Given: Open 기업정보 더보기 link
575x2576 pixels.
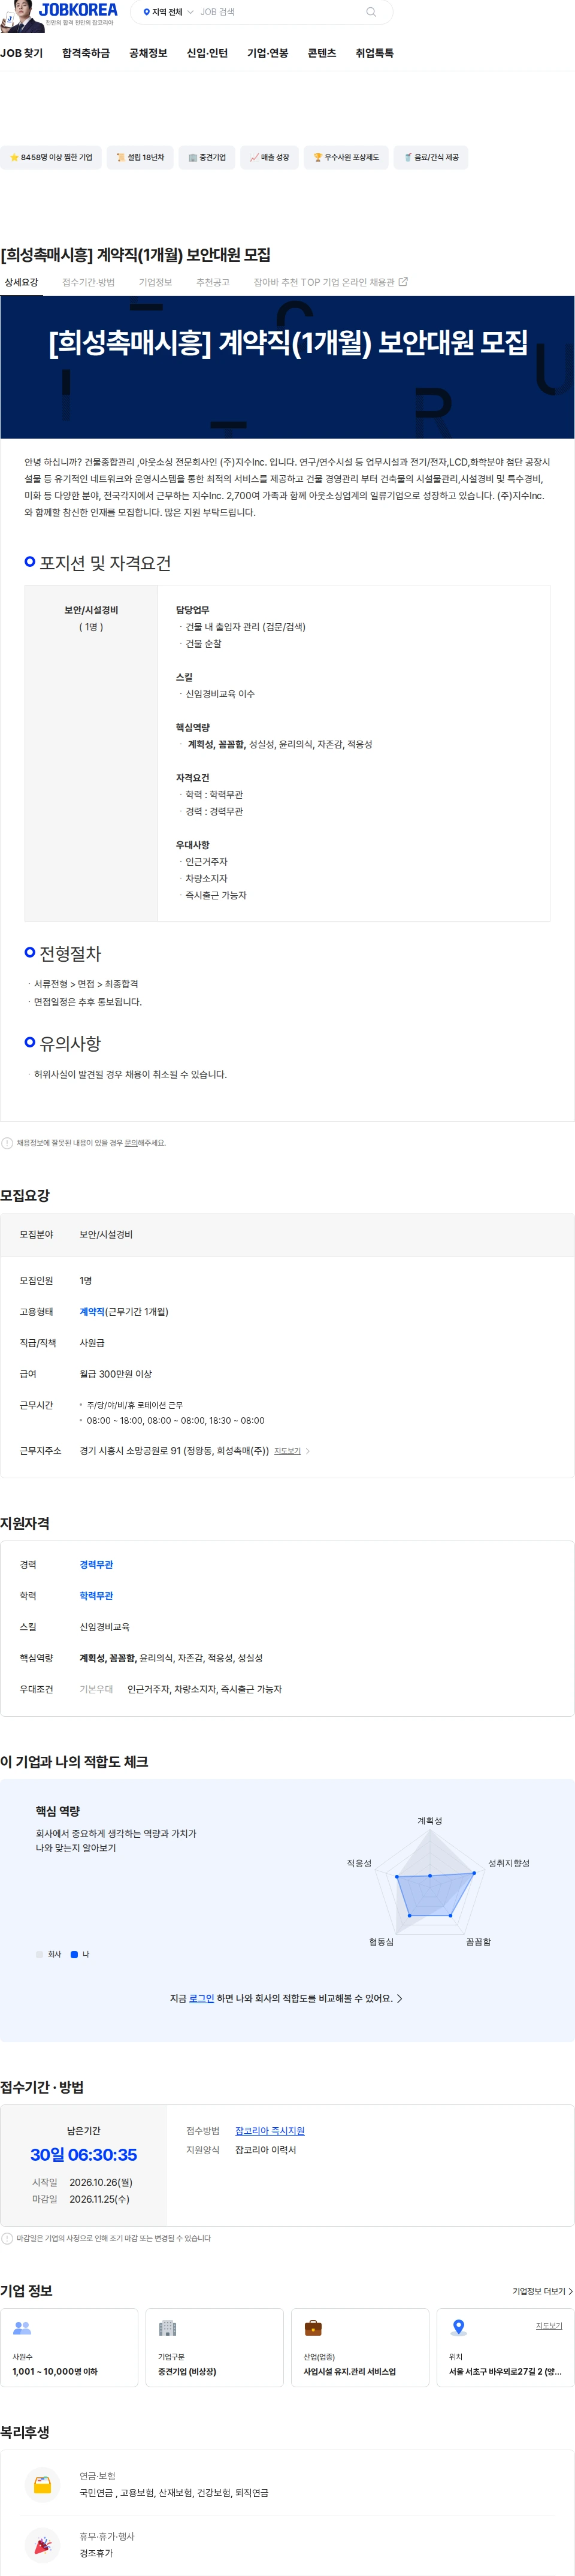Looking at the screenshot, I should [x=543, y=2291].
